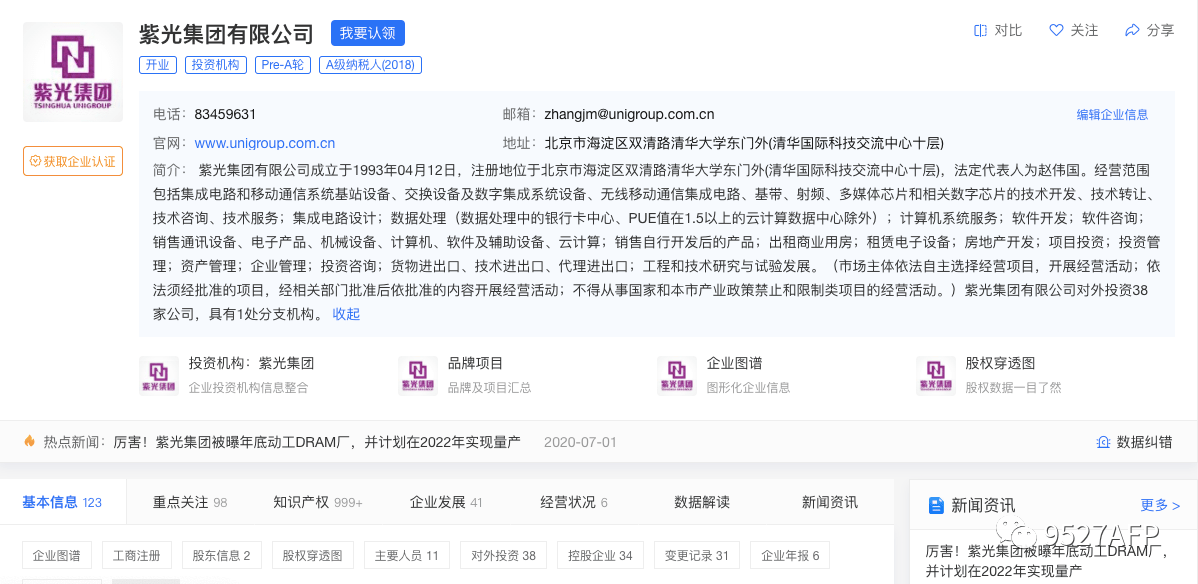The image size is (1198, 584).
Task: Click the 股权穿透图 card logo icon
Action: tap(936, 375)
